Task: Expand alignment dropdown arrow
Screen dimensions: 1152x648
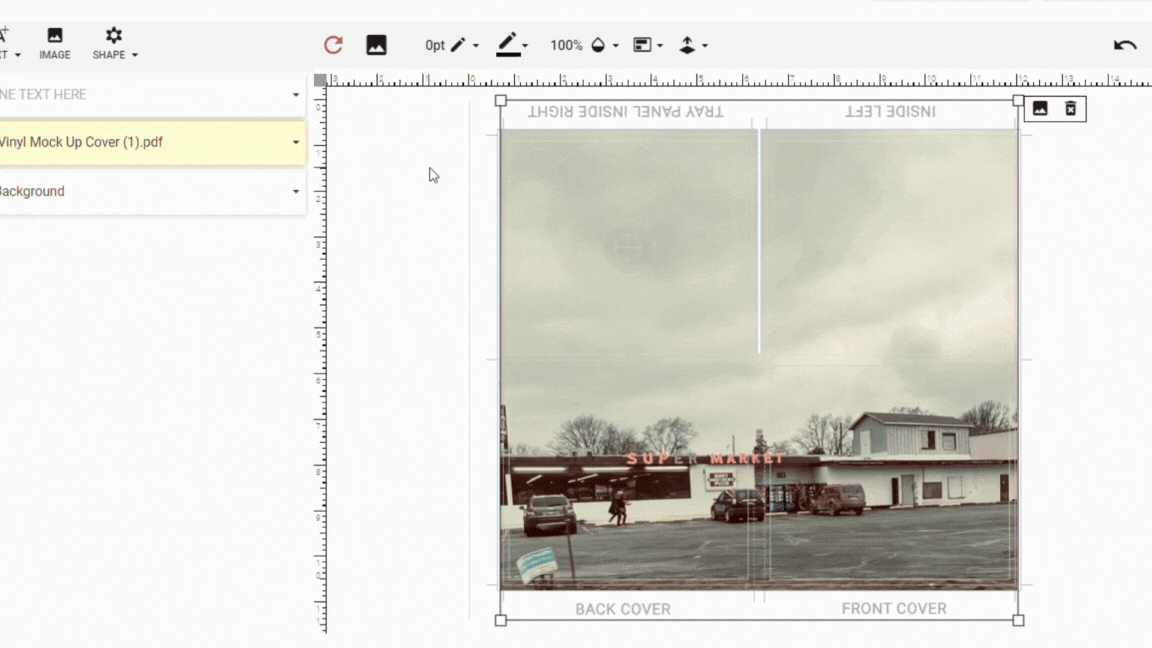Action: click(x=660, y=46)
